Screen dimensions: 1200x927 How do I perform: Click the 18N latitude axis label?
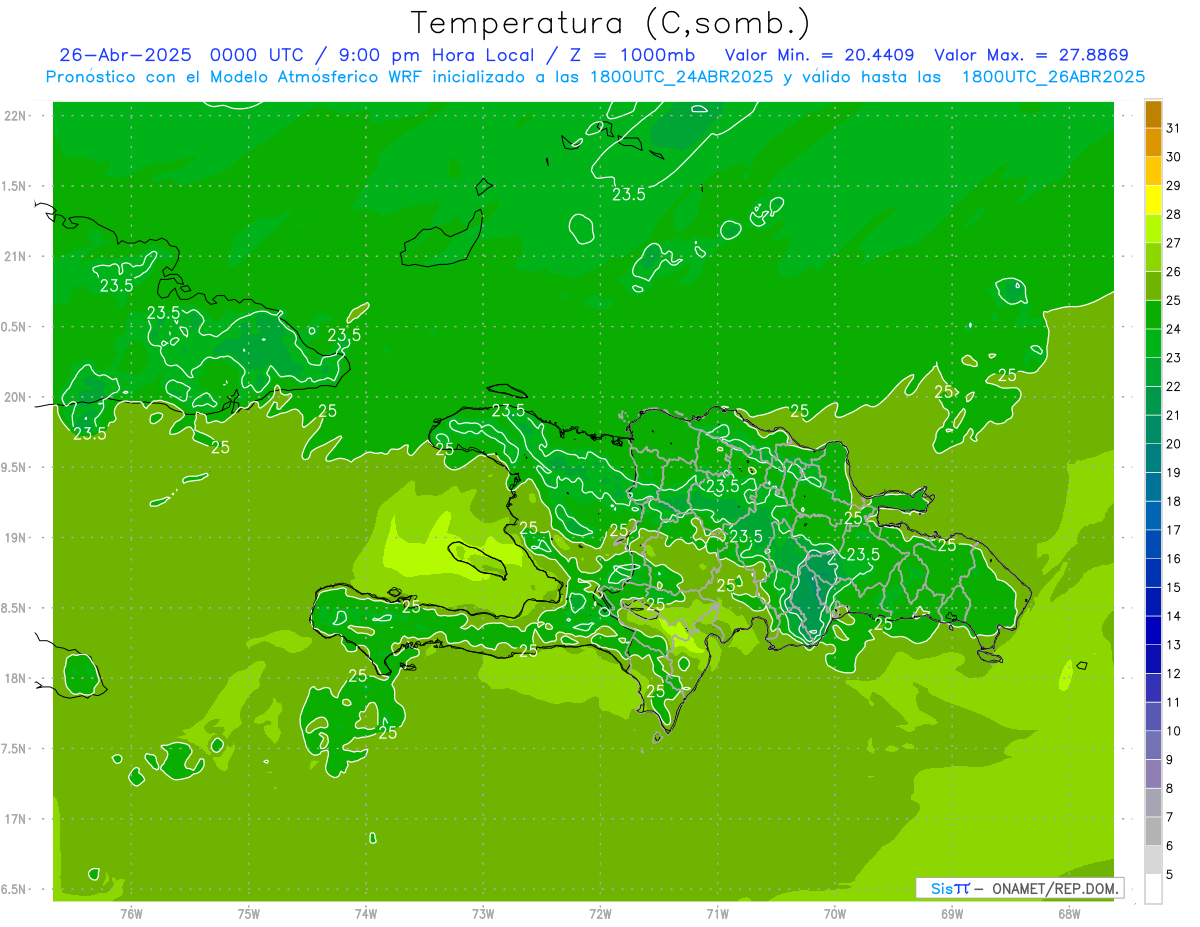tap(16, 678)
